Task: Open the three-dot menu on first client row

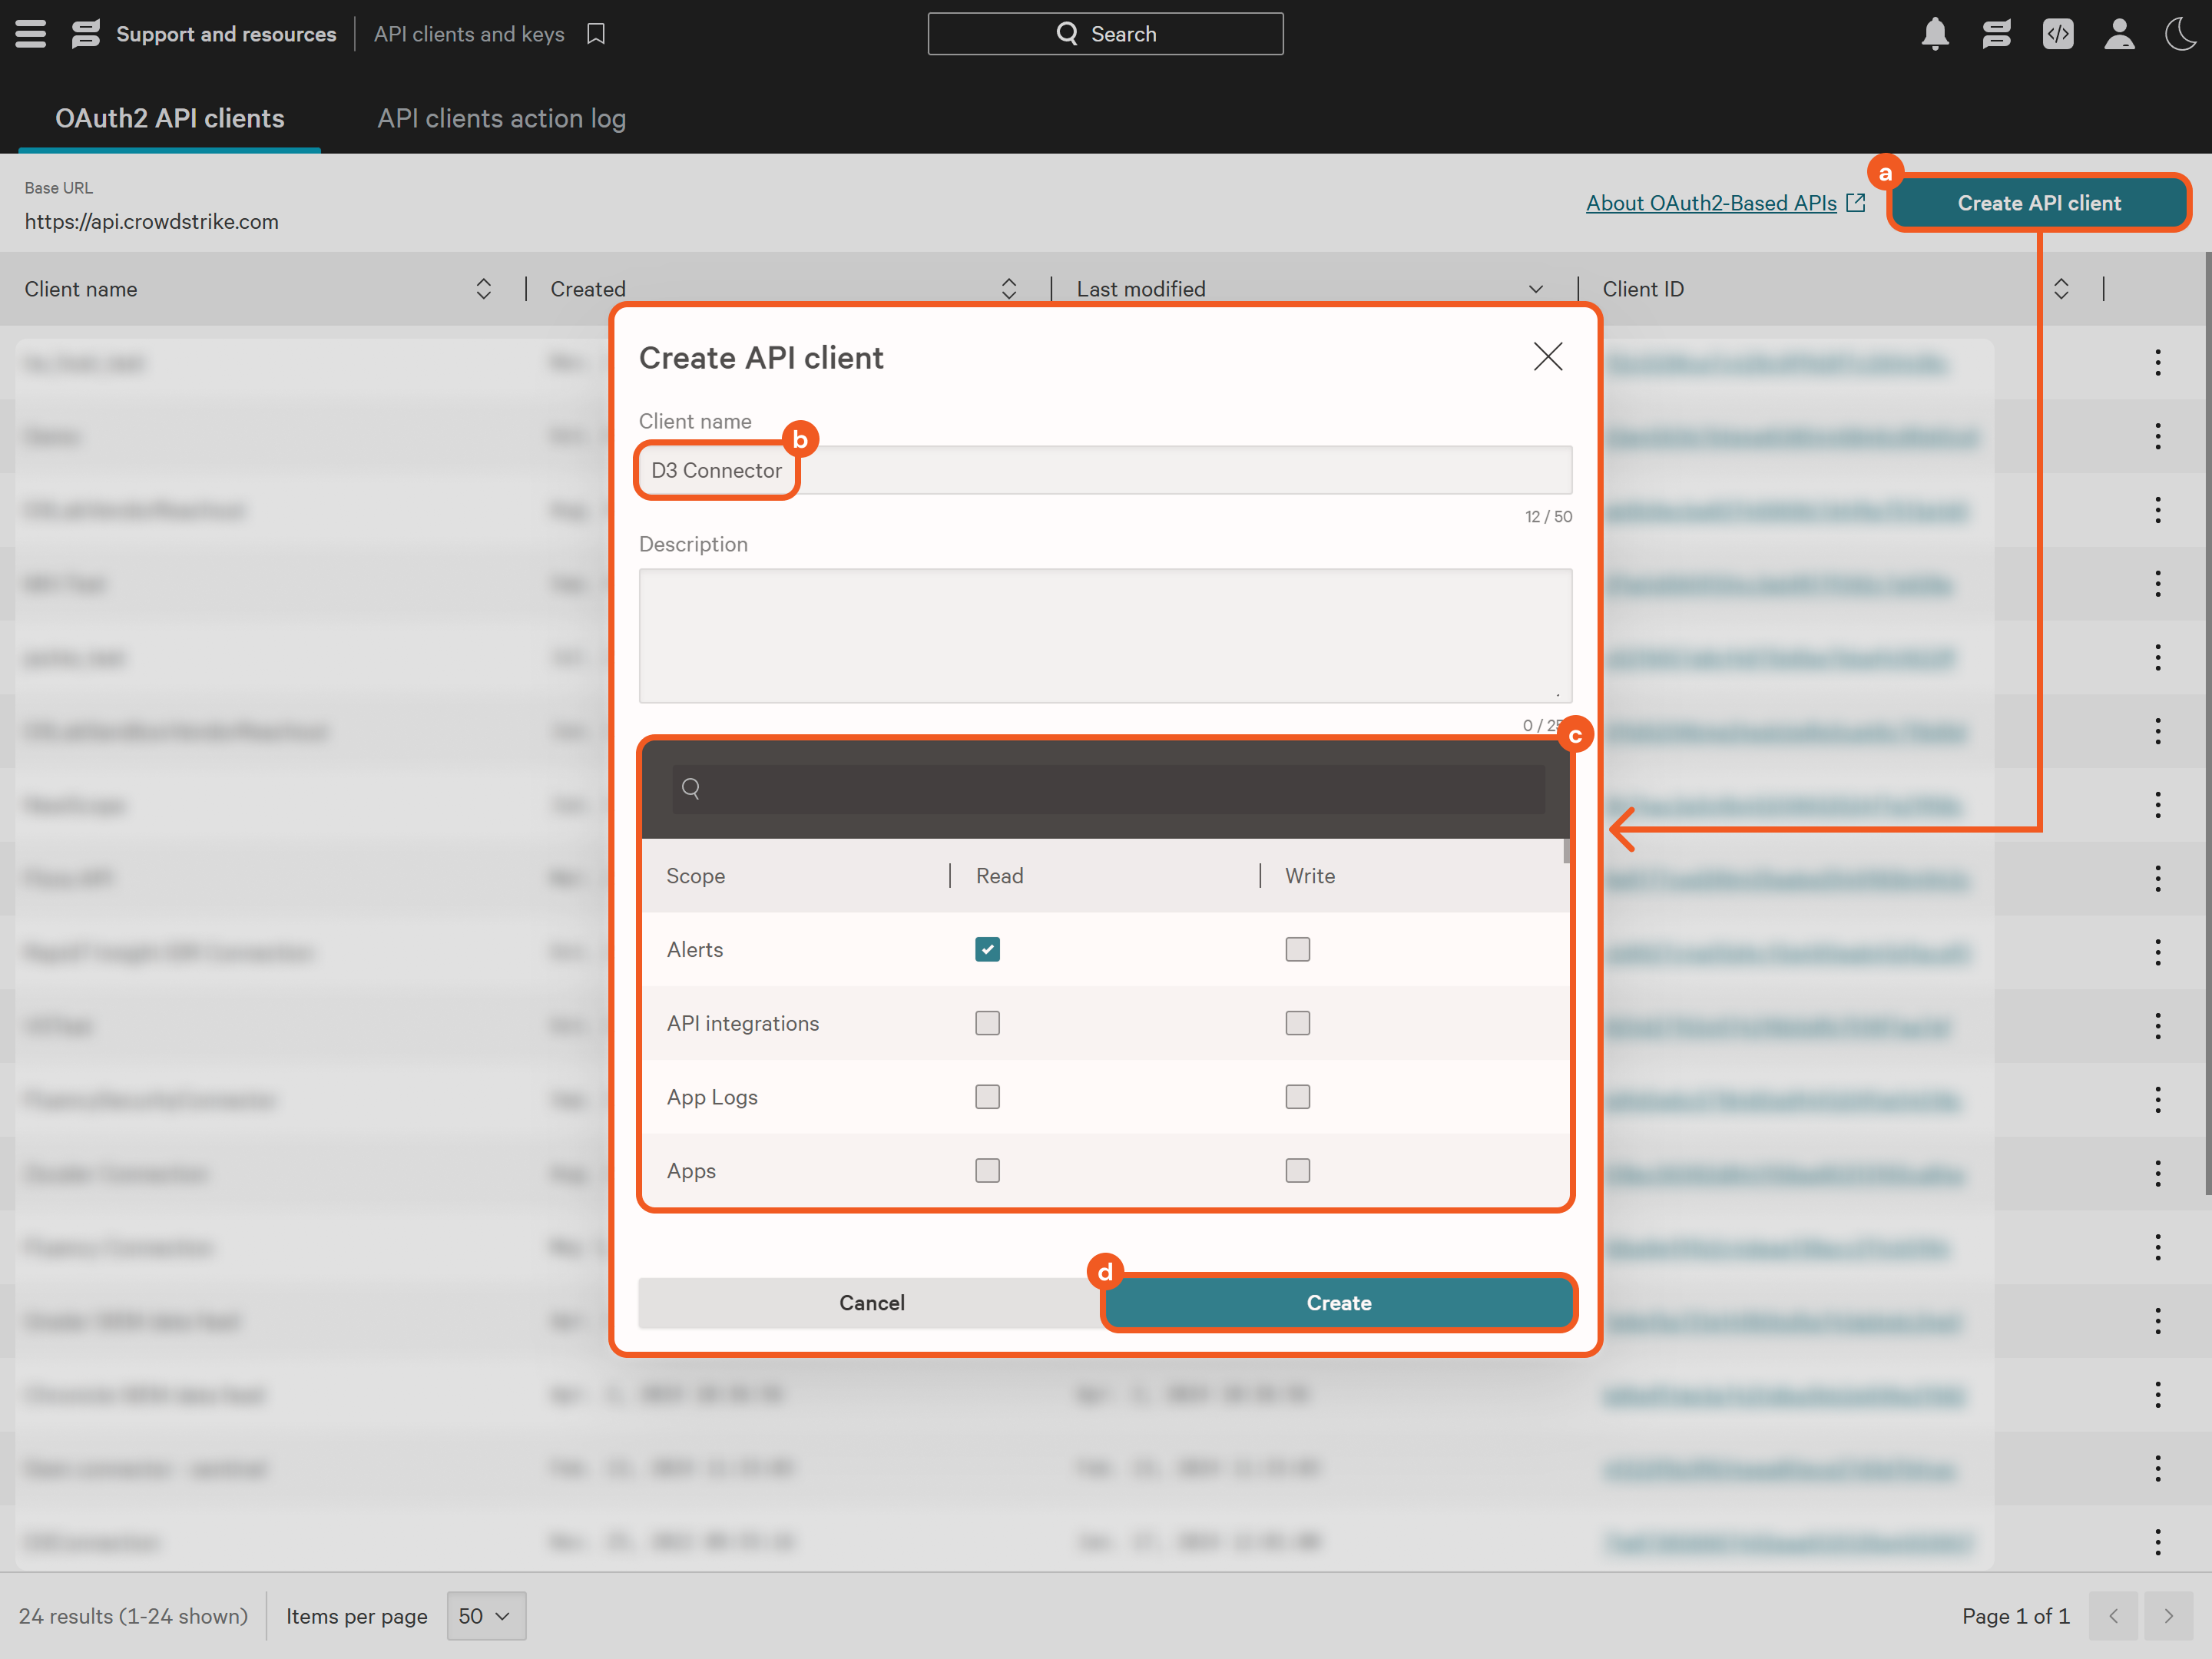Action: click(2157, 363)
